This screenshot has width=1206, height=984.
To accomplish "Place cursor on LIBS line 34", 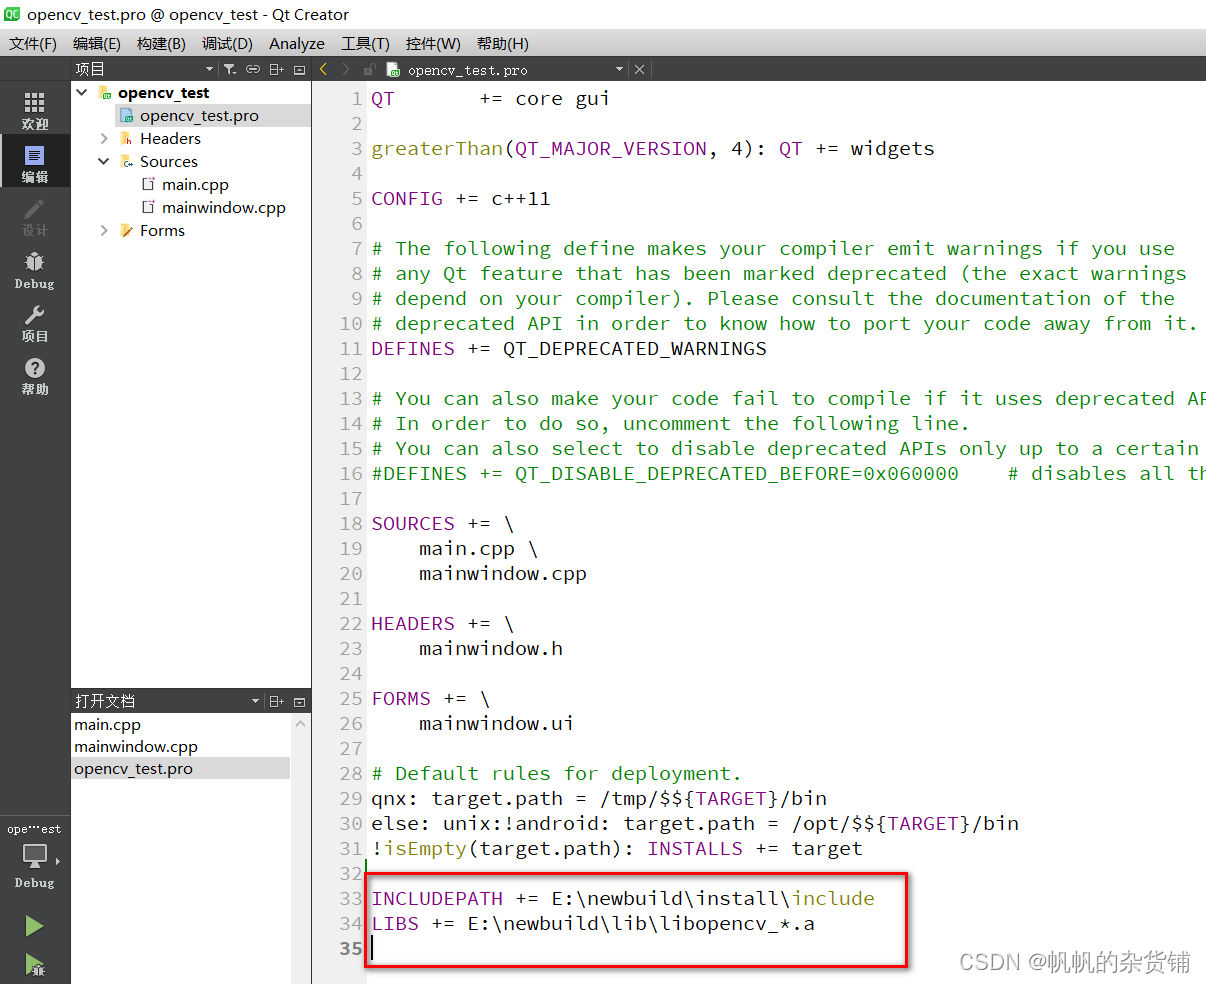I will tap(593, 923).
